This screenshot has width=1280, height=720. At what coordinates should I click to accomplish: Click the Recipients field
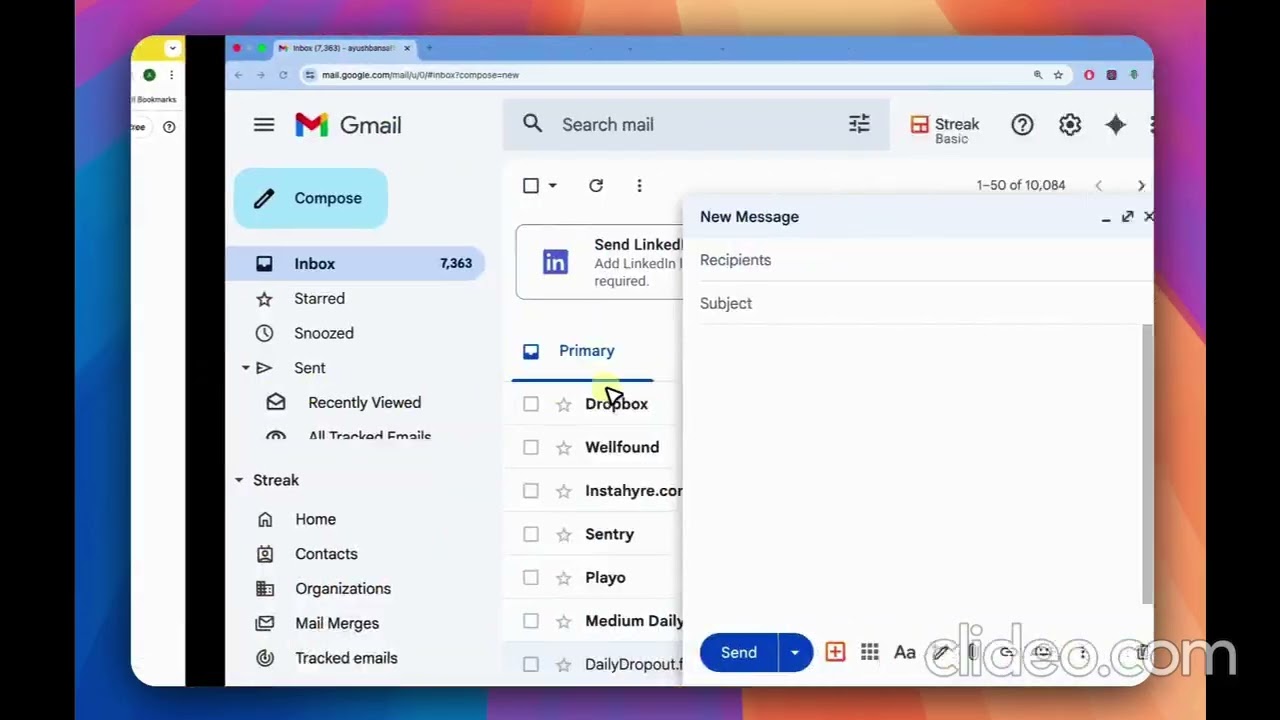pyautogui.click(x=925, y=260)
